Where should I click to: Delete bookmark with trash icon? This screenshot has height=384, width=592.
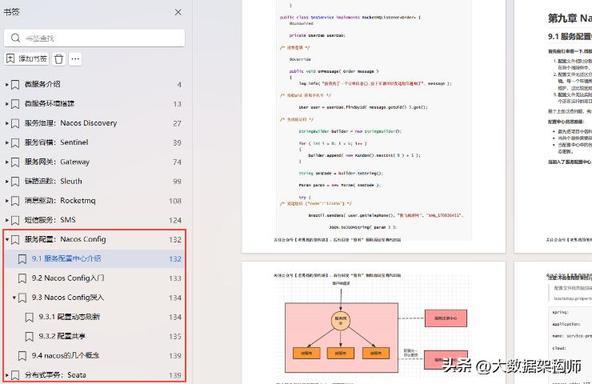(x=59, y=59)
